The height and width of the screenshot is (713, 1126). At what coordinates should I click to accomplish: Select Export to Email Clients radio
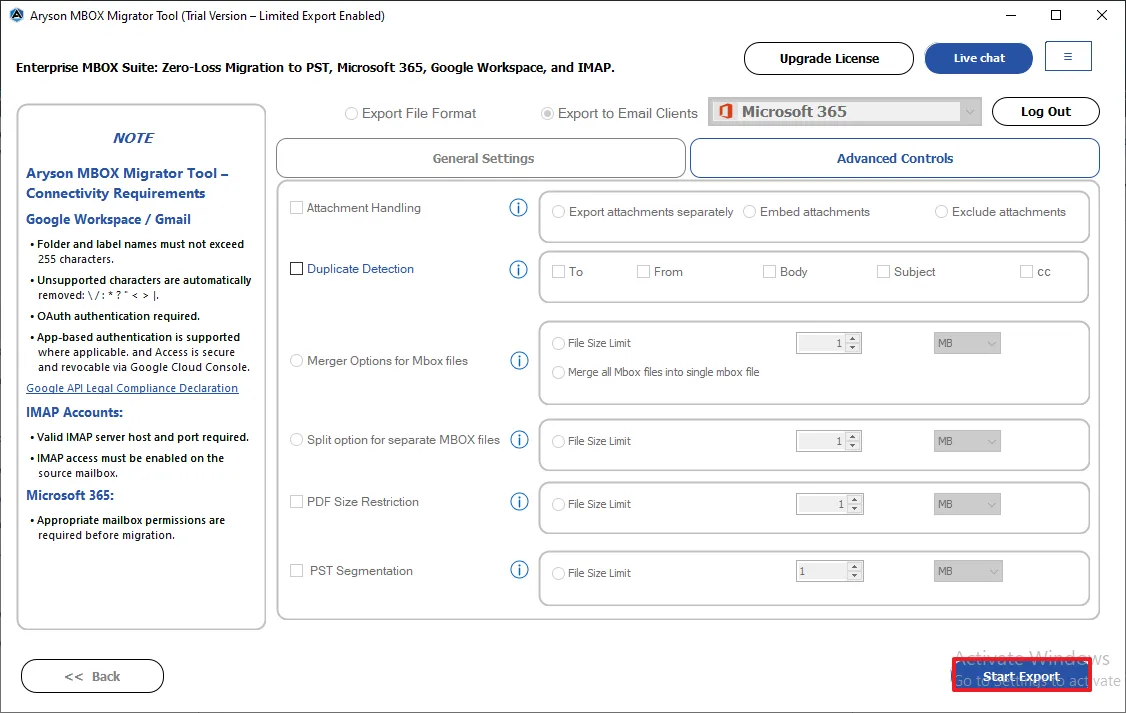tap(547, 113)
